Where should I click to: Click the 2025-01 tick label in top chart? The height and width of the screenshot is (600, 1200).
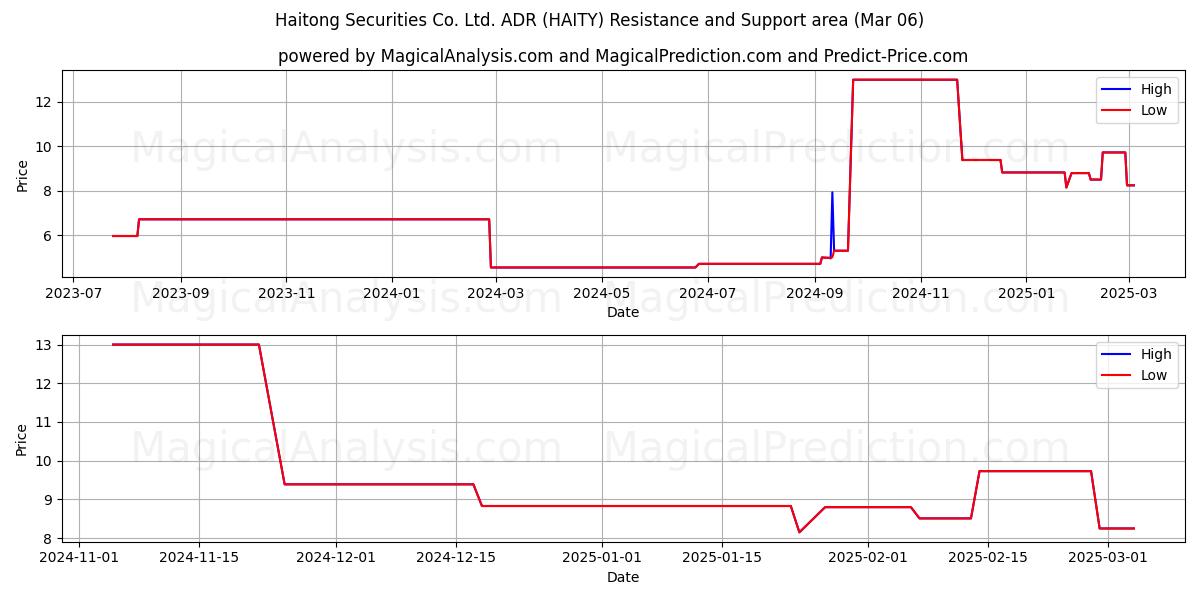[x=1026, y=294]
